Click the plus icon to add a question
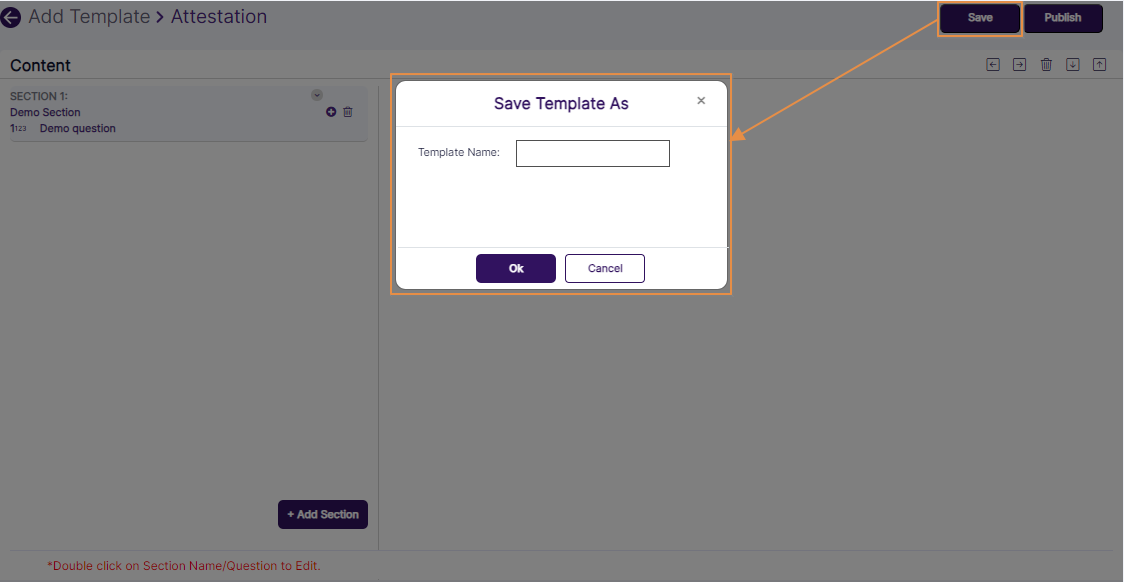Viewport: 1124px width, 582px height. pos(331,112)
